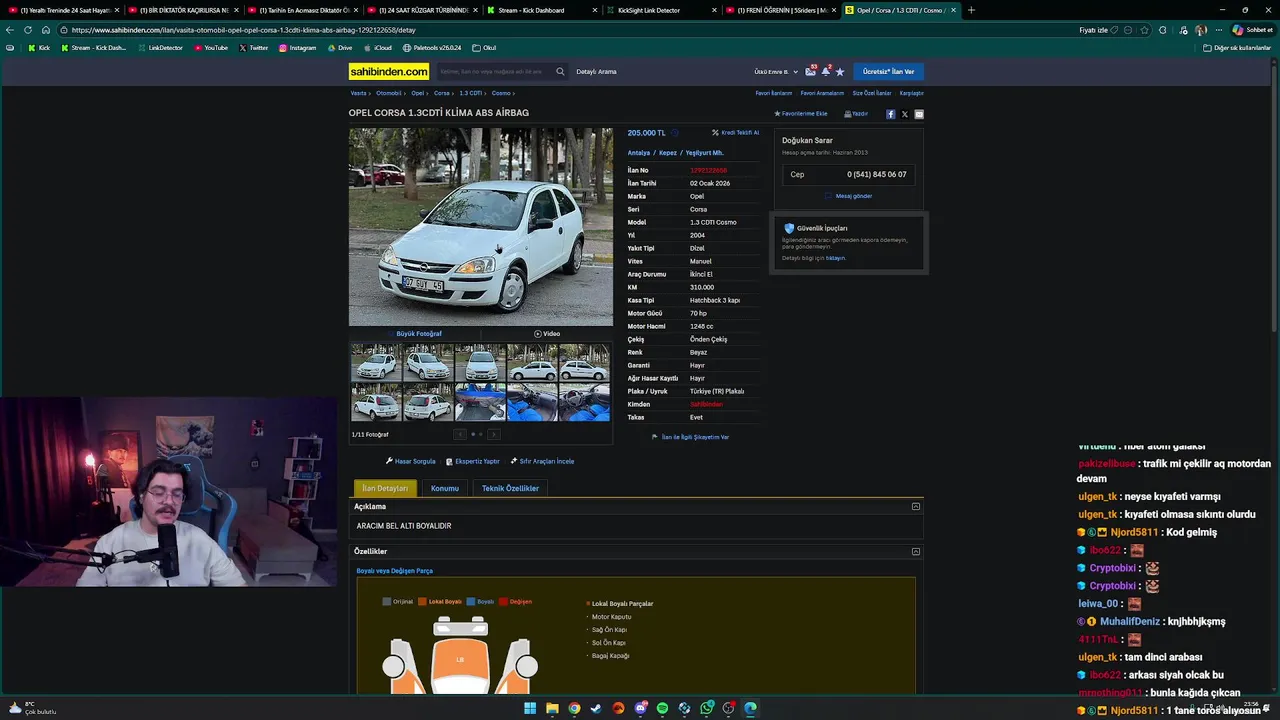Viewport: 1280px width, 720px height.
Task: Select the car trunk photo thumbnail
Action: [480, 402]
